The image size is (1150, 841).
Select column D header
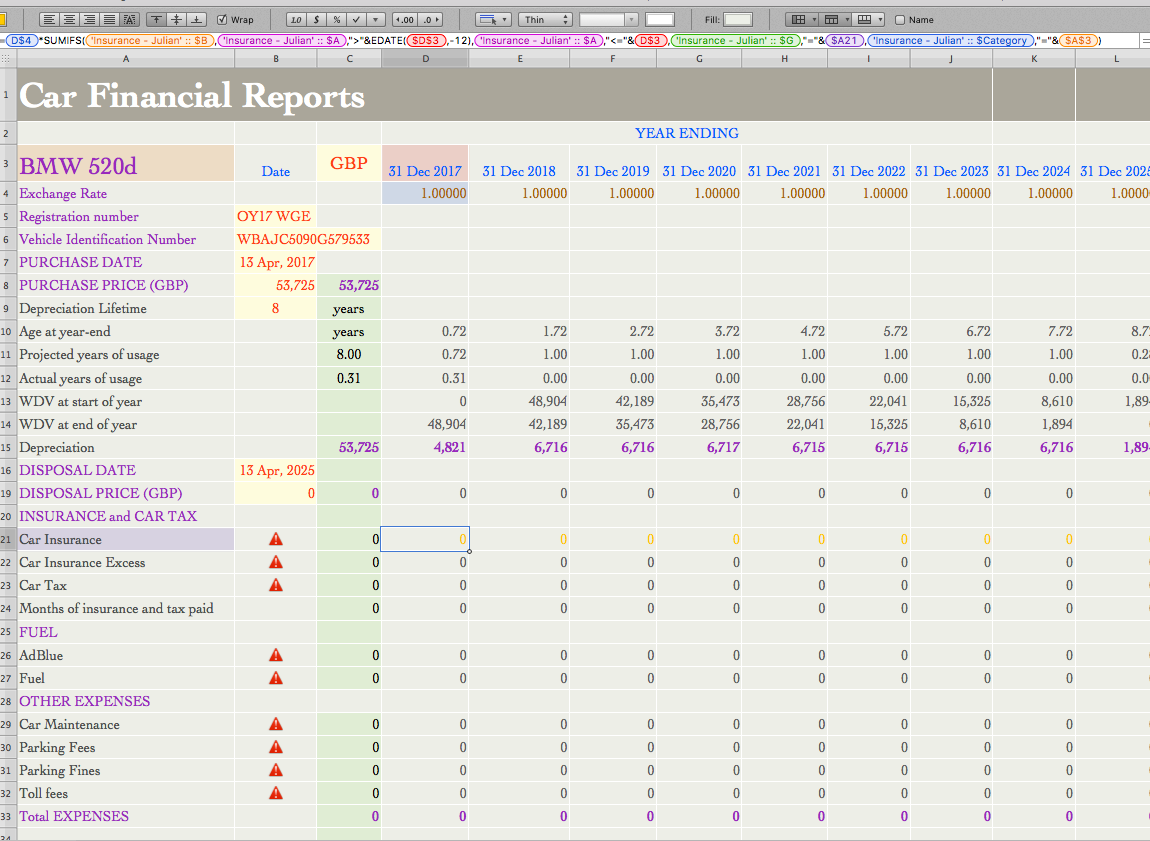tap(425, 59)
